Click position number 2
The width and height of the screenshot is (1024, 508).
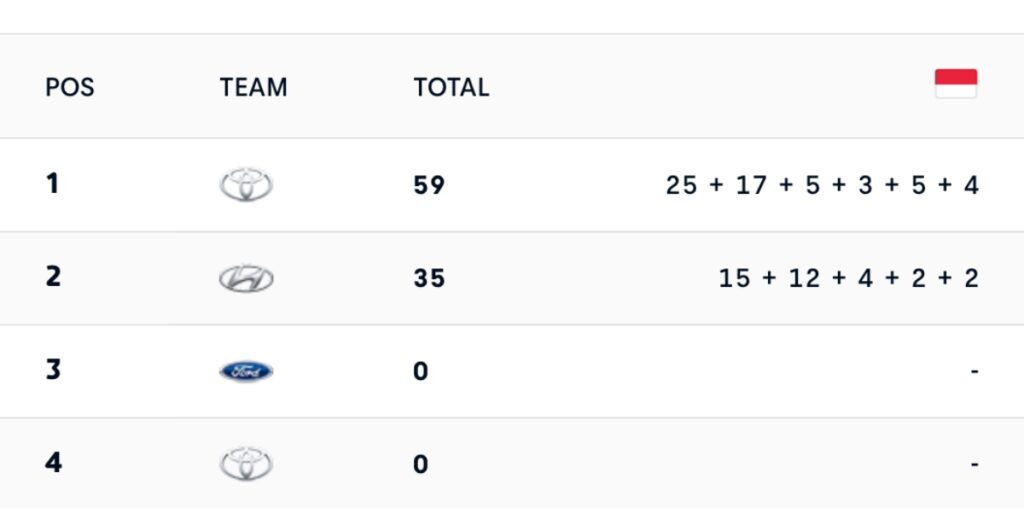click(x=53, y=277)
